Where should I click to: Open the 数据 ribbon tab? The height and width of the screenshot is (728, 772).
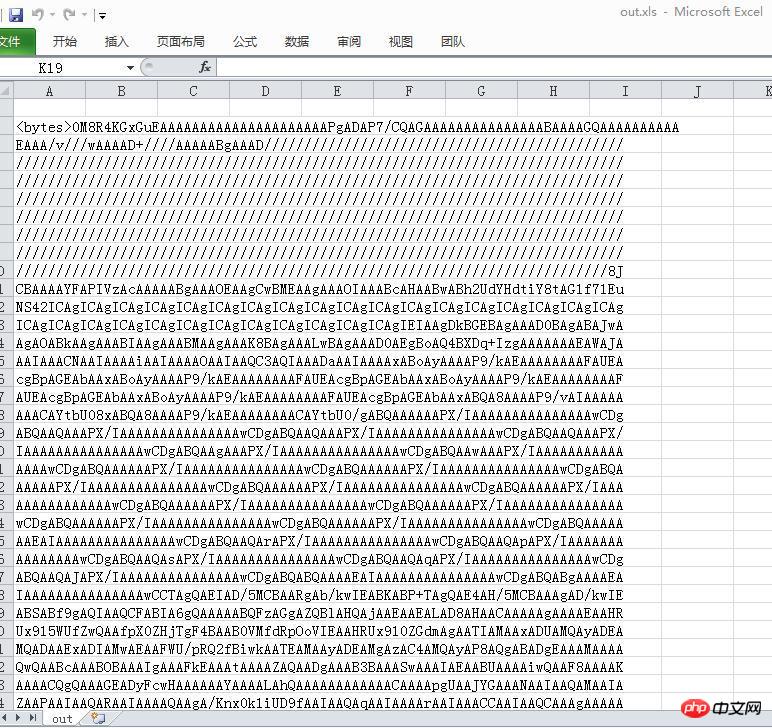(297, 42)
